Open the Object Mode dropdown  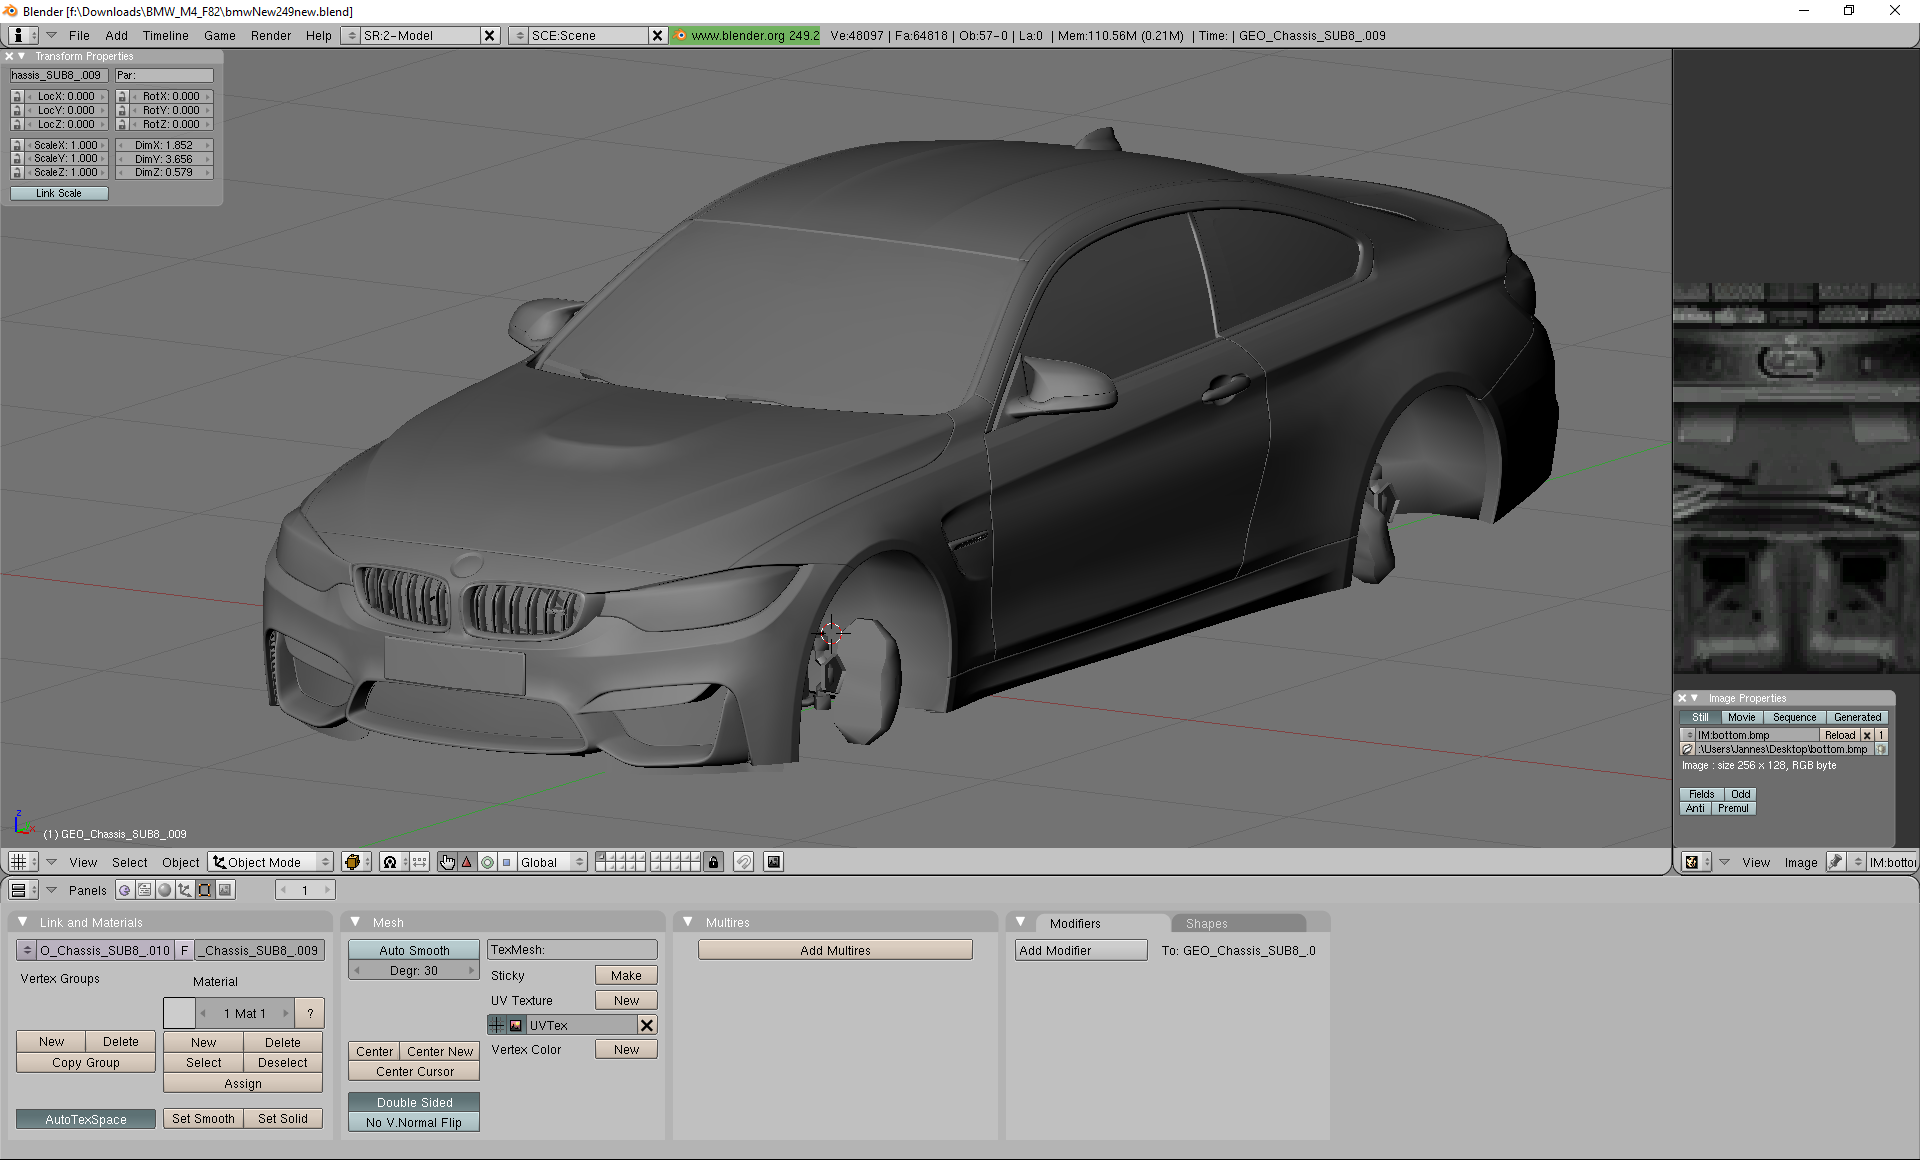click(x=270, y=862)
